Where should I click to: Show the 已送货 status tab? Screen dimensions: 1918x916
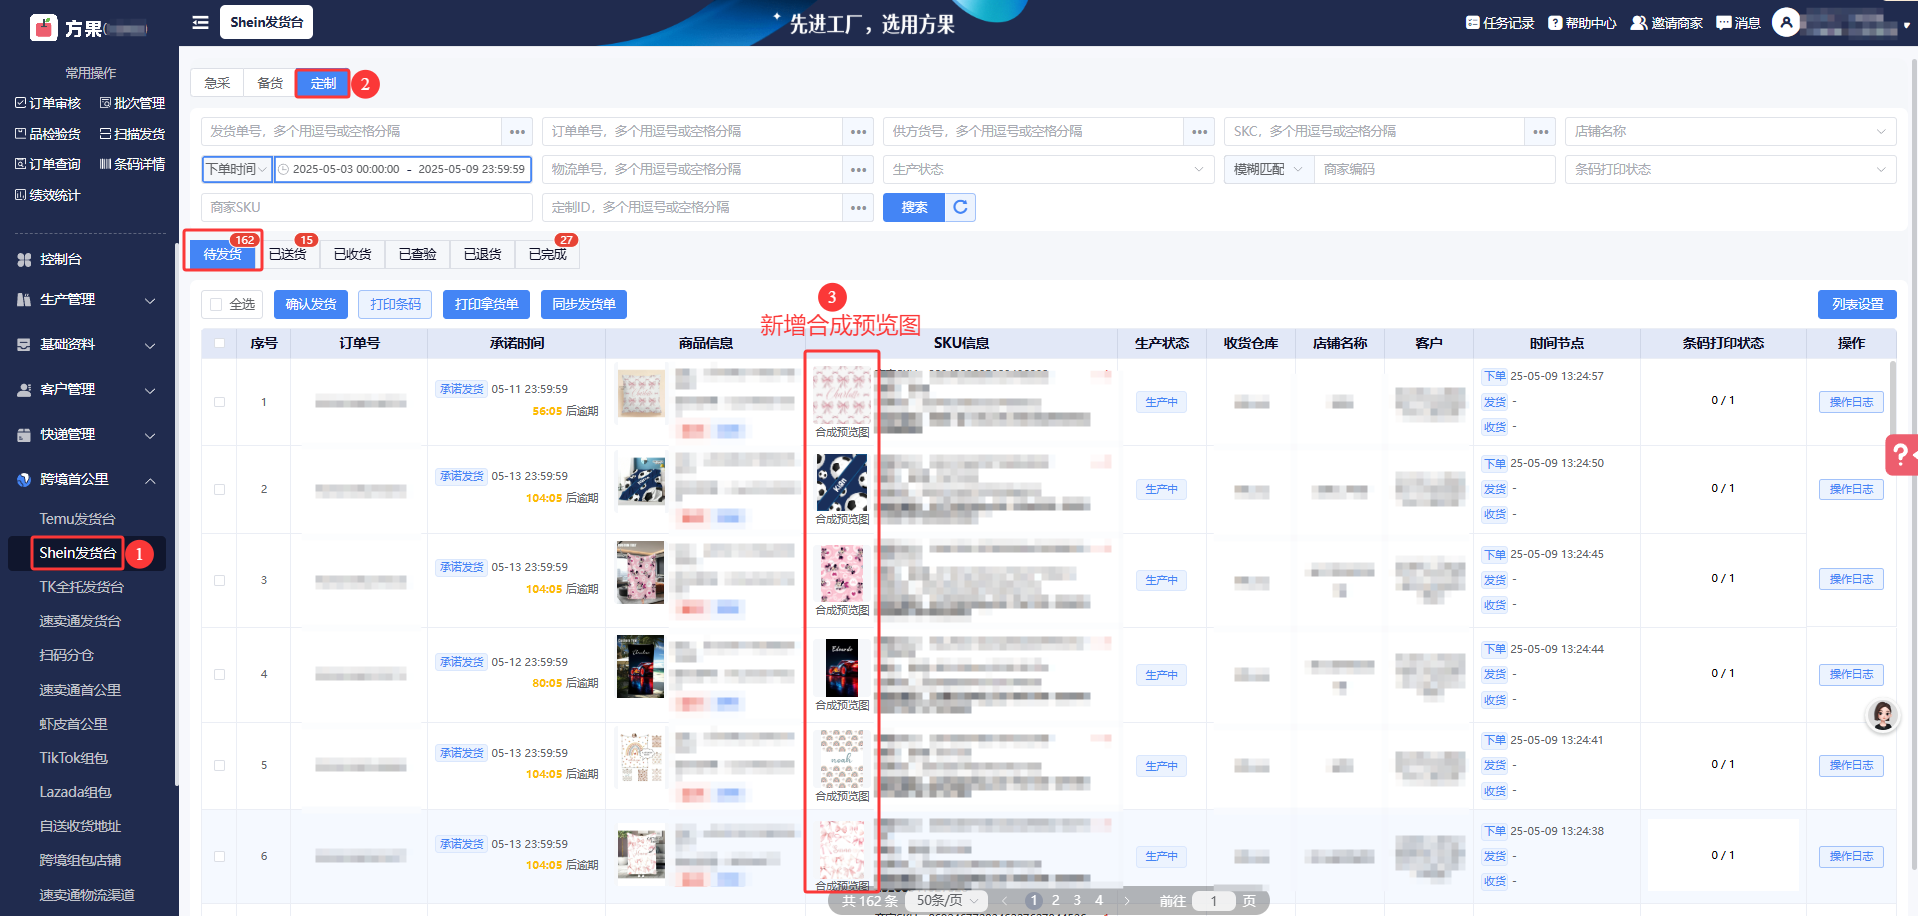288,254
